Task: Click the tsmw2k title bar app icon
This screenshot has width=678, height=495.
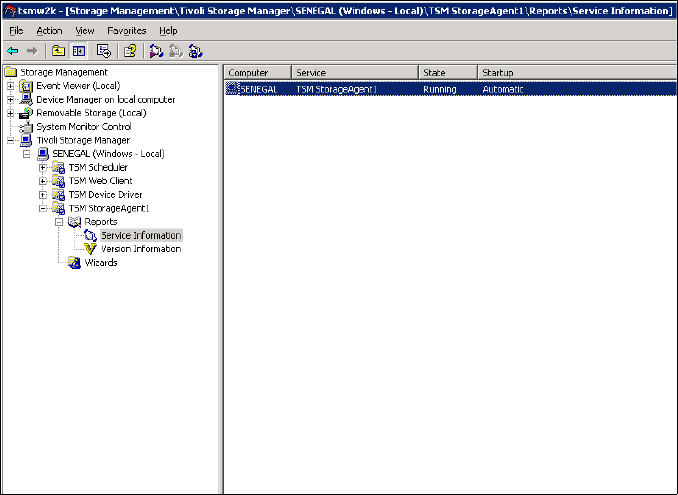Action: pyautogui.click(x=9, y=10)
